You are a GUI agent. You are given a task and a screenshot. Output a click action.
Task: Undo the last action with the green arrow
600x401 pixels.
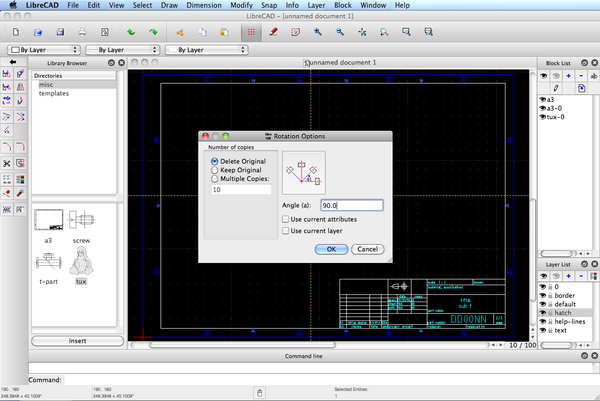pyautogui.click(x=131, y=32)
